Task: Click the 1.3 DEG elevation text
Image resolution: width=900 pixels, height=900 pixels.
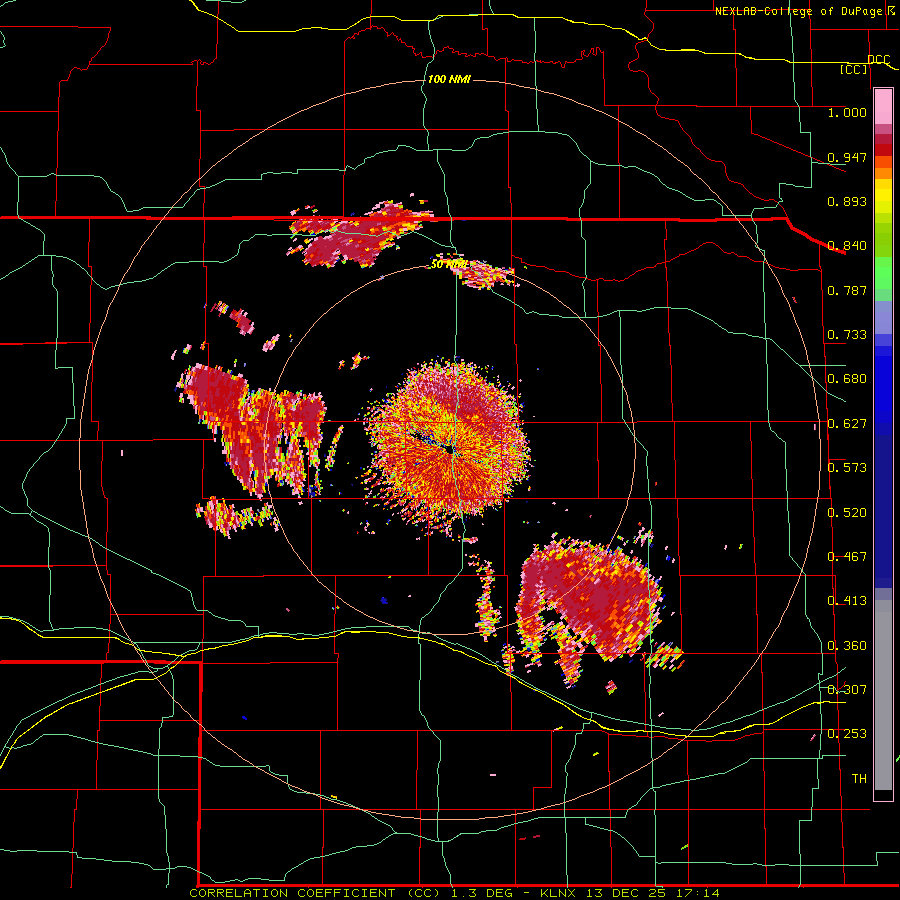Action: click(483, 893)
